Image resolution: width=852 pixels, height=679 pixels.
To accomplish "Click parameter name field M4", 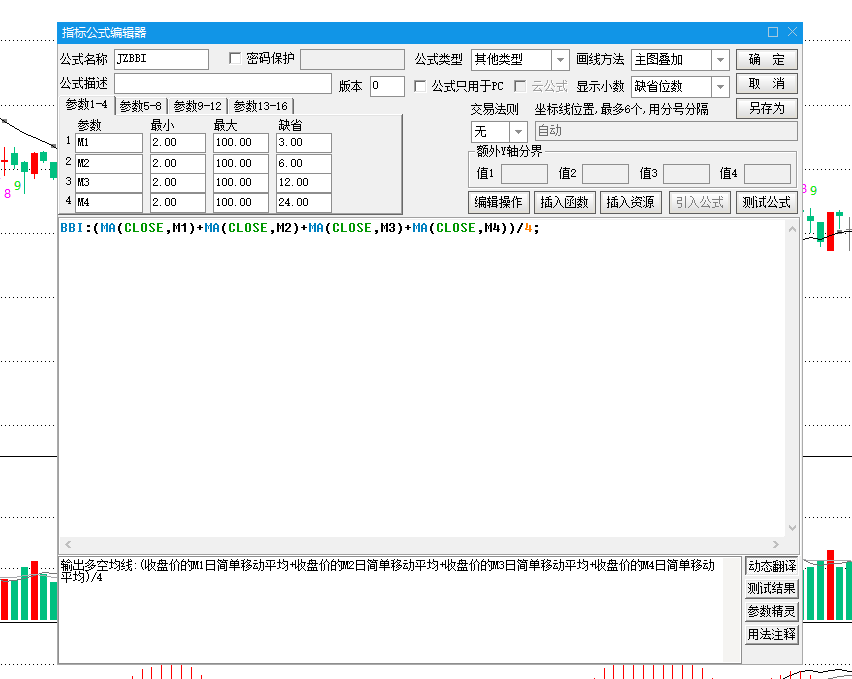I will point(109,203).
